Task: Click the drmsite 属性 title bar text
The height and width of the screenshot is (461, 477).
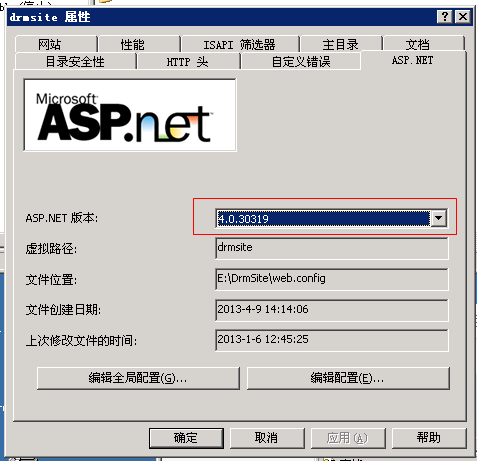Action: [50, 17]
